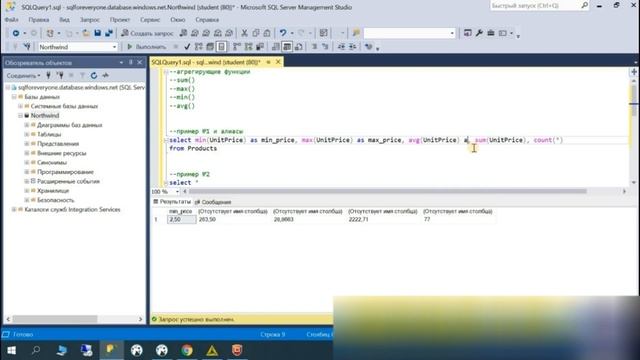Open the Окно menu
640x360 pixels.
point(178,20)
